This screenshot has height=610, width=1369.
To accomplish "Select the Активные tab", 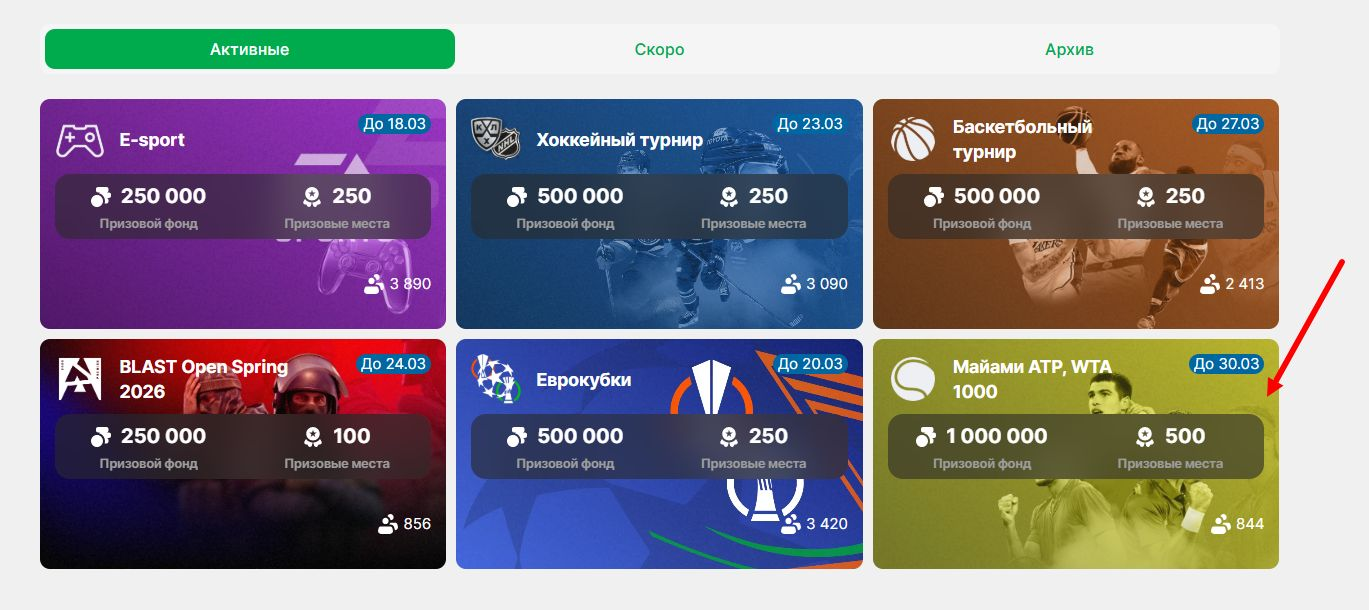I will [250, 49].
